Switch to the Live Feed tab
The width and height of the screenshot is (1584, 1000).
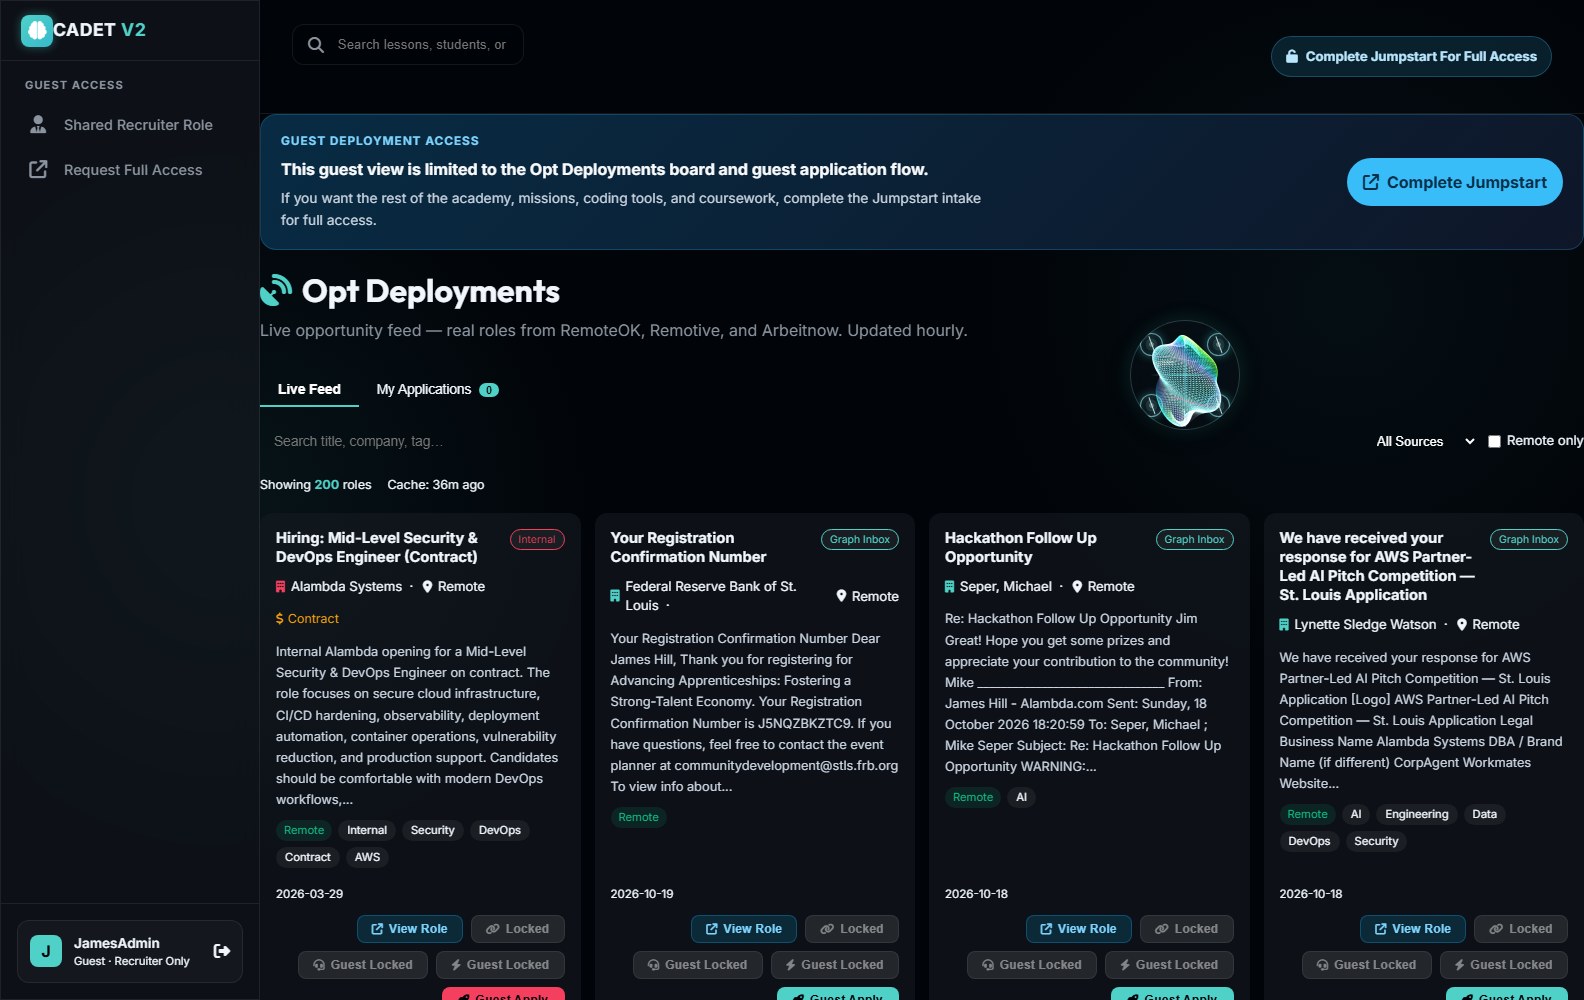tap(309, 389)
